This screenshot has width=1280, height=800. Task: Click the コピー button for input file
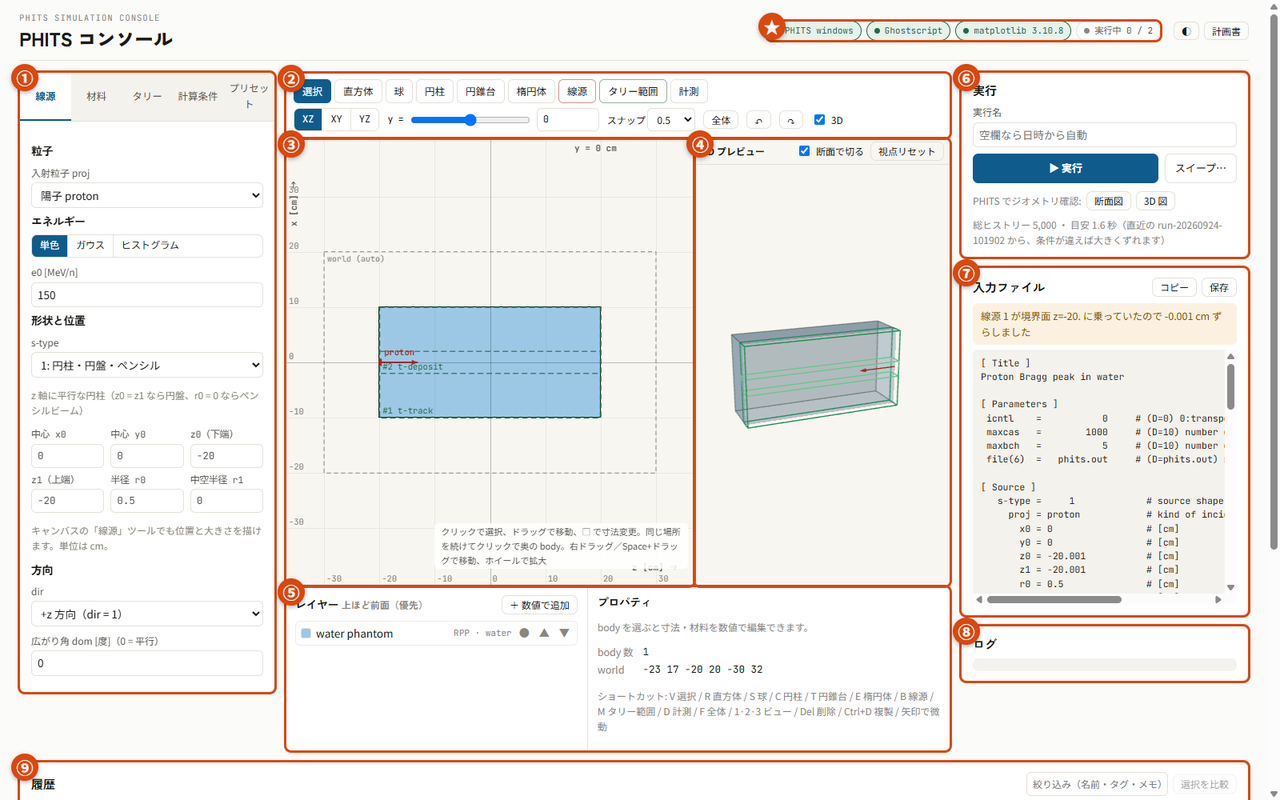tap(1174, 287)
